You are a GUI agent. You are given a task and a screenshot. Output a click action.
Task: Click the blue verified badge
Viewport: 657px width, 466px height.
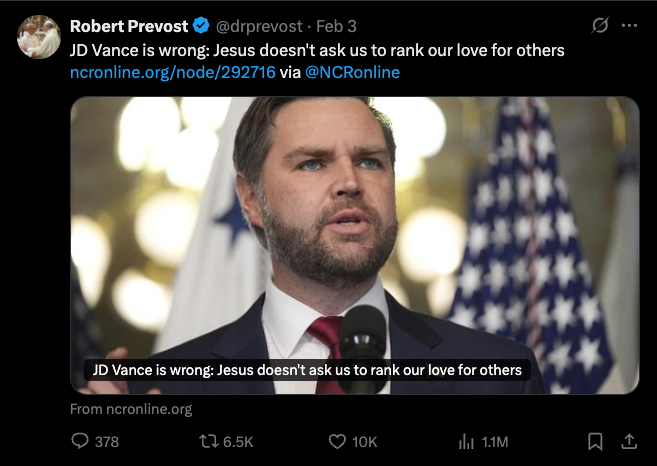(x=199, y=26)
